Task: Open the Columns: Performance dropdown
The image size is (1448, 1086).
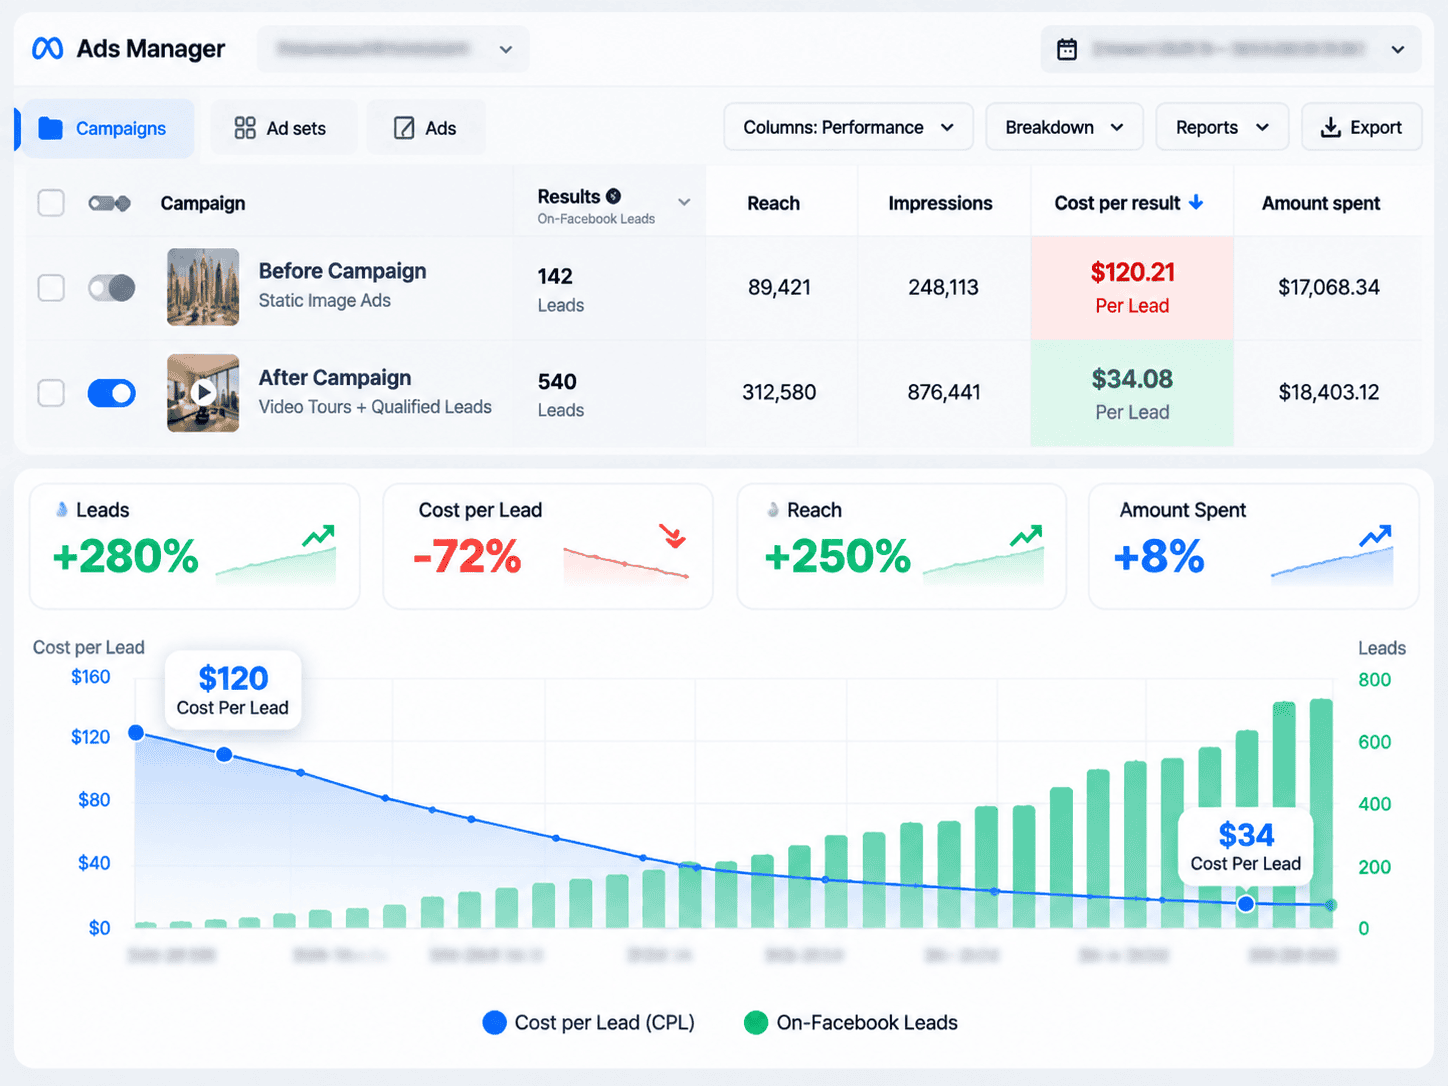Action: click(848, 127)
